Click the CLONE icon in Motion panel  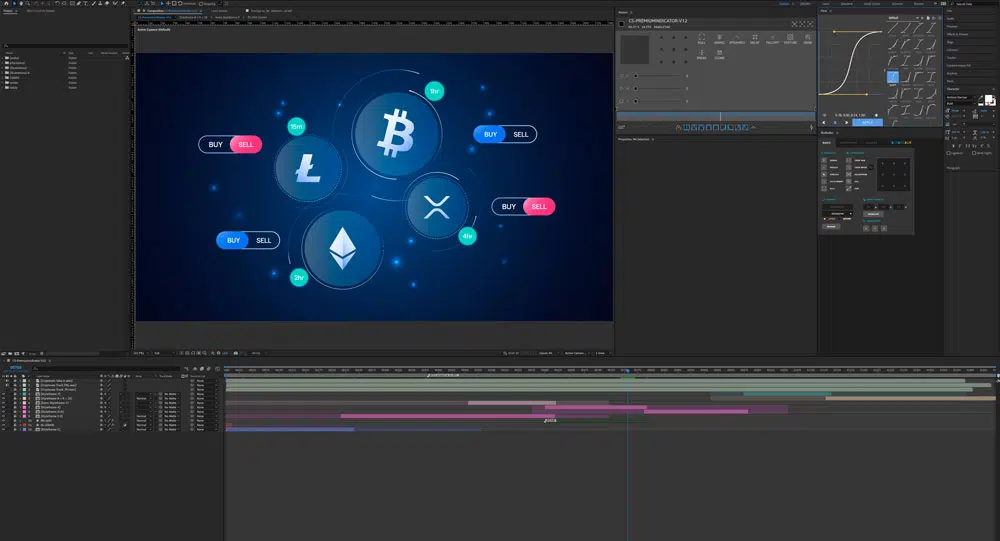(719, 54)
